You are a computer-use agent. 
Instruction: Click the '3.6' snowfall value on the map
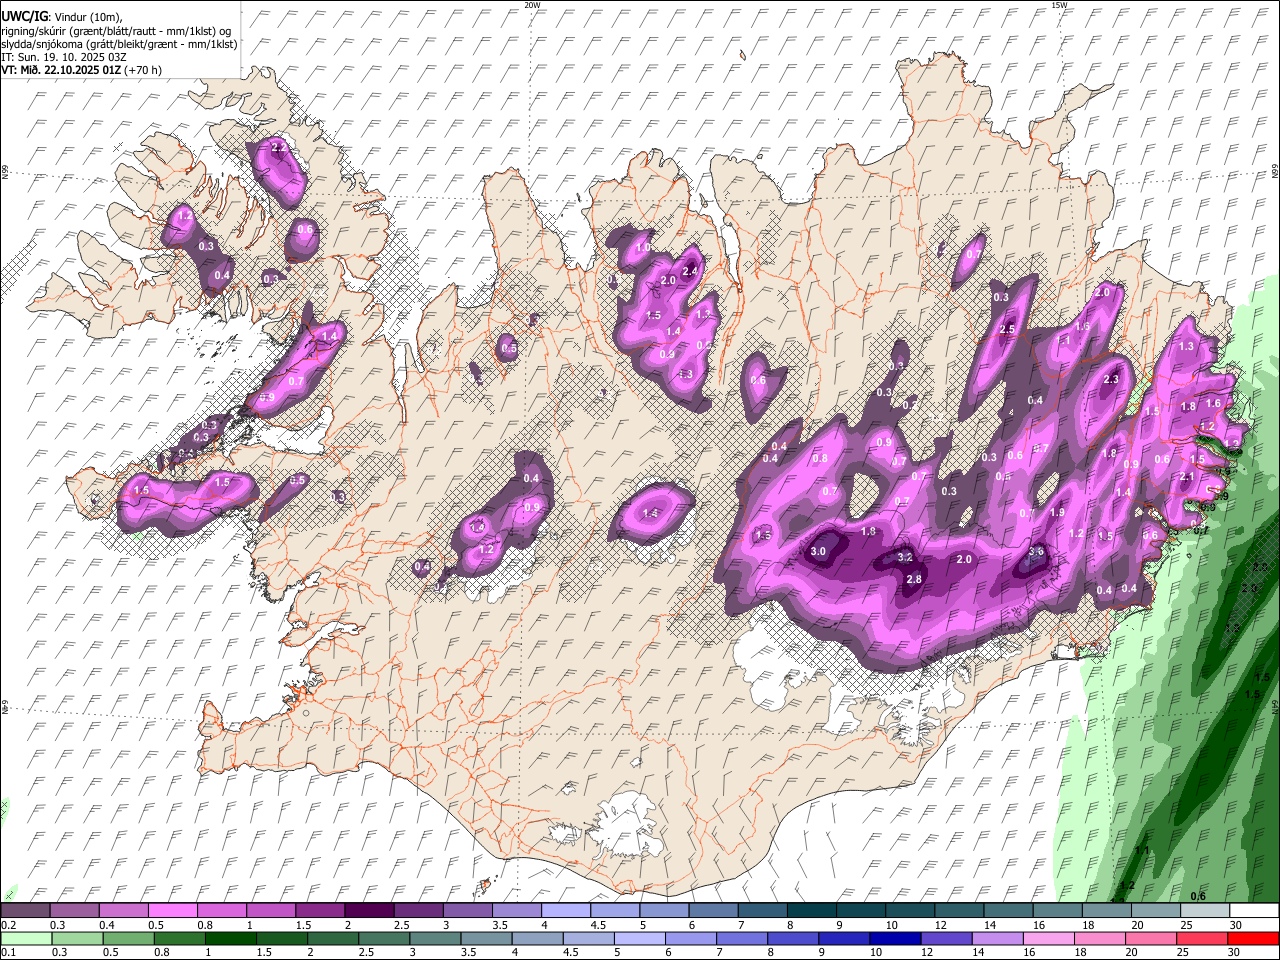[x=1036, y=551]
